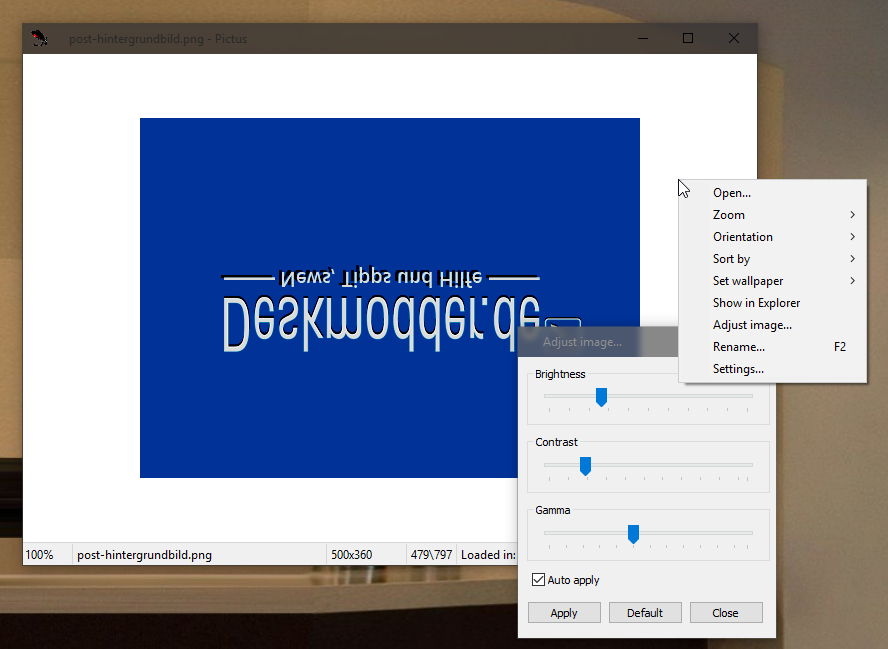Minimize the Pictus window
The width and height of the screenshot is (888, 649).
click(x=643, y=39)
